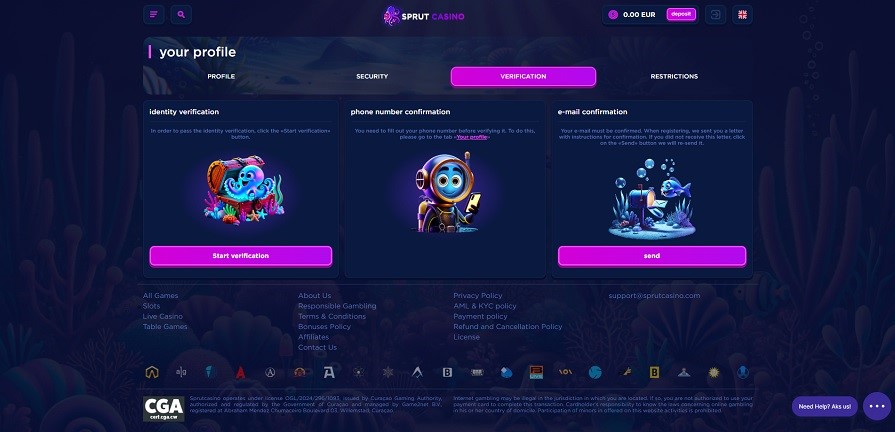This screenshot has width=895, height=432.
Task: Click the treasure chest octopus illustration
Action: 244,190
